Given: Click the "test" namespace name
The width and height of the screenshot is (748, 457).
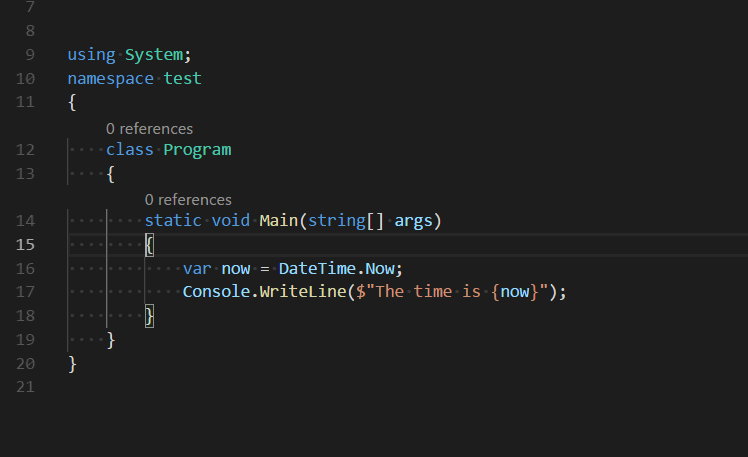Looking at the screenshot, I should [183, 78].
